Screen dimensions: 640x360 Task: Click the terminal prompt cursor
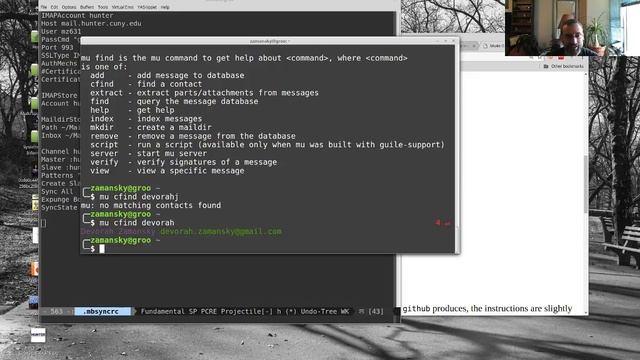pos(102,249)
